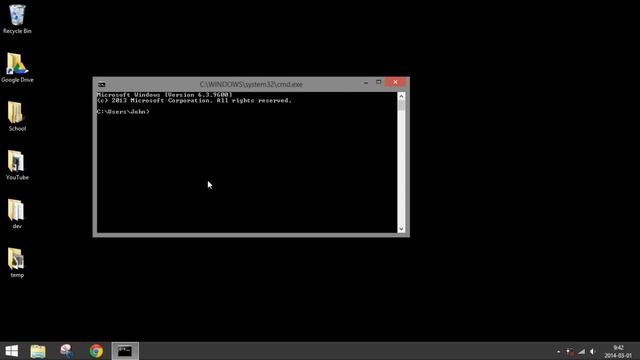Select the temp folder on desktop
The height and width of the screenshot is (360, 640).
click(17, 263)
